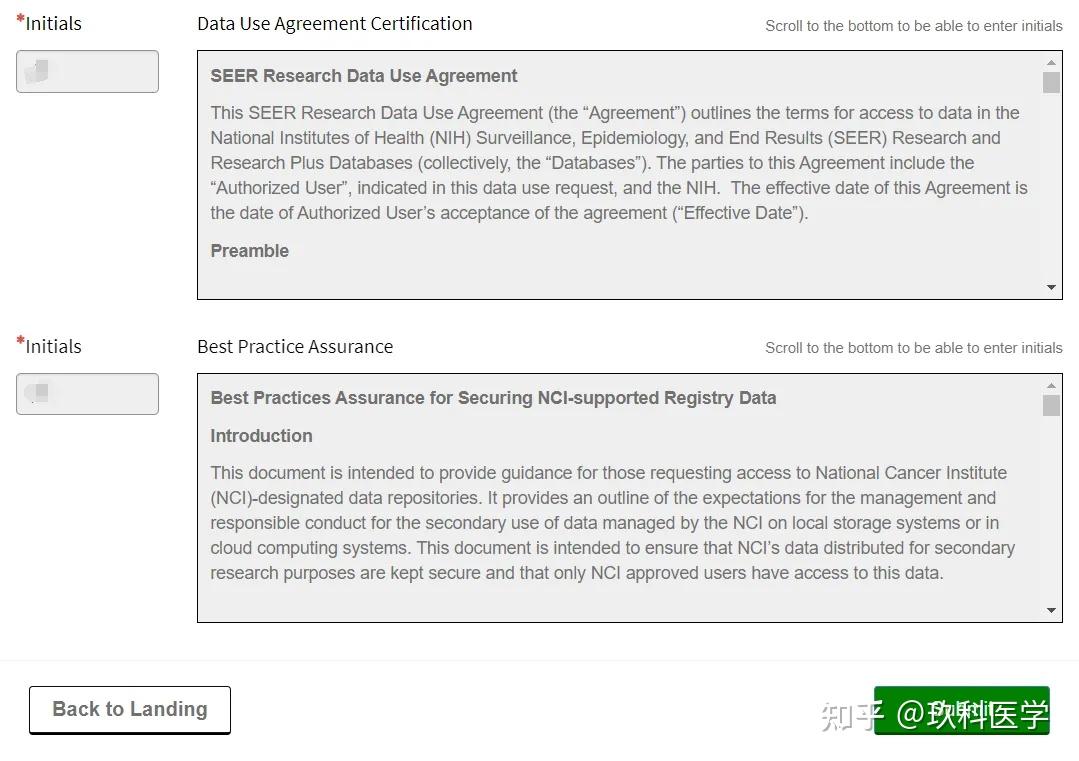Click the scroll-to-bottom hint above SEER agreement
Screen dimensions: 1079x761
coord(913,26)
